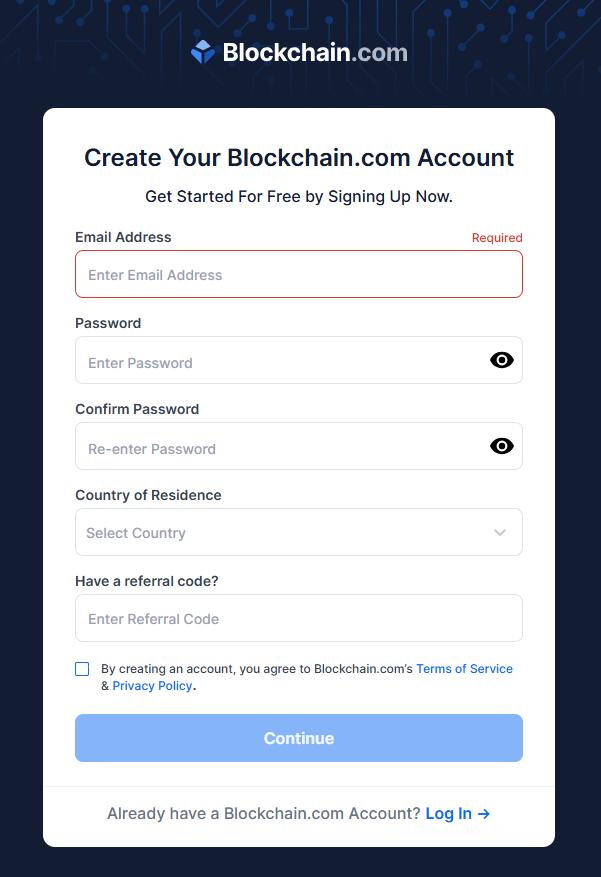Go to the Log In link
The width and height of the screenshot is (601, 877).
(457, 813)
